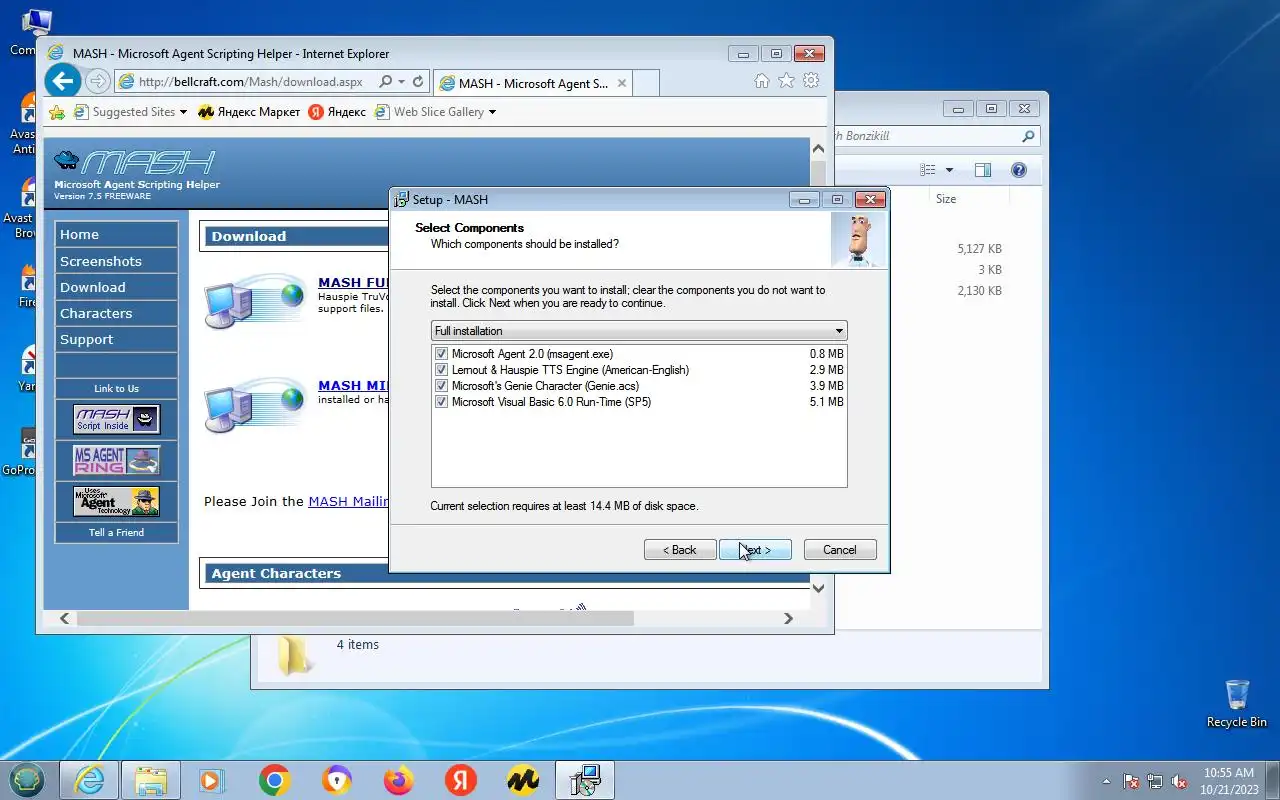
Task: Click Tell a Friend in sidebar
Action: tap(117, 532)
